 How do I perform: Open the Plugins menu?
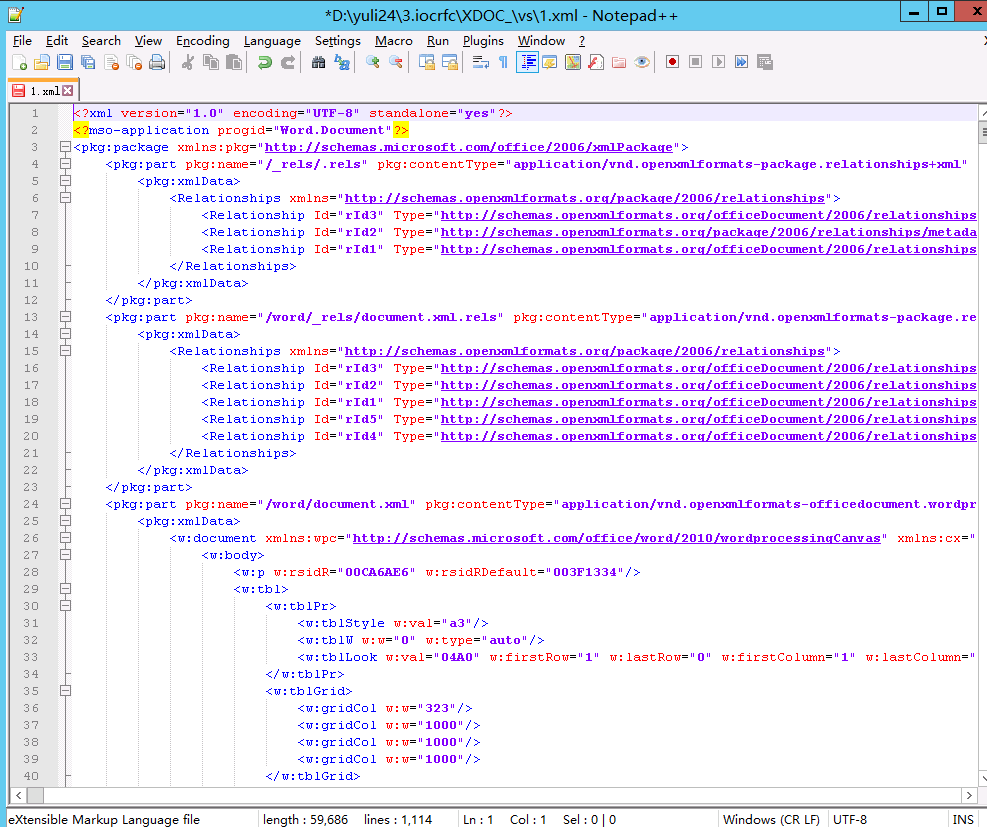click(x=483, y=41)
